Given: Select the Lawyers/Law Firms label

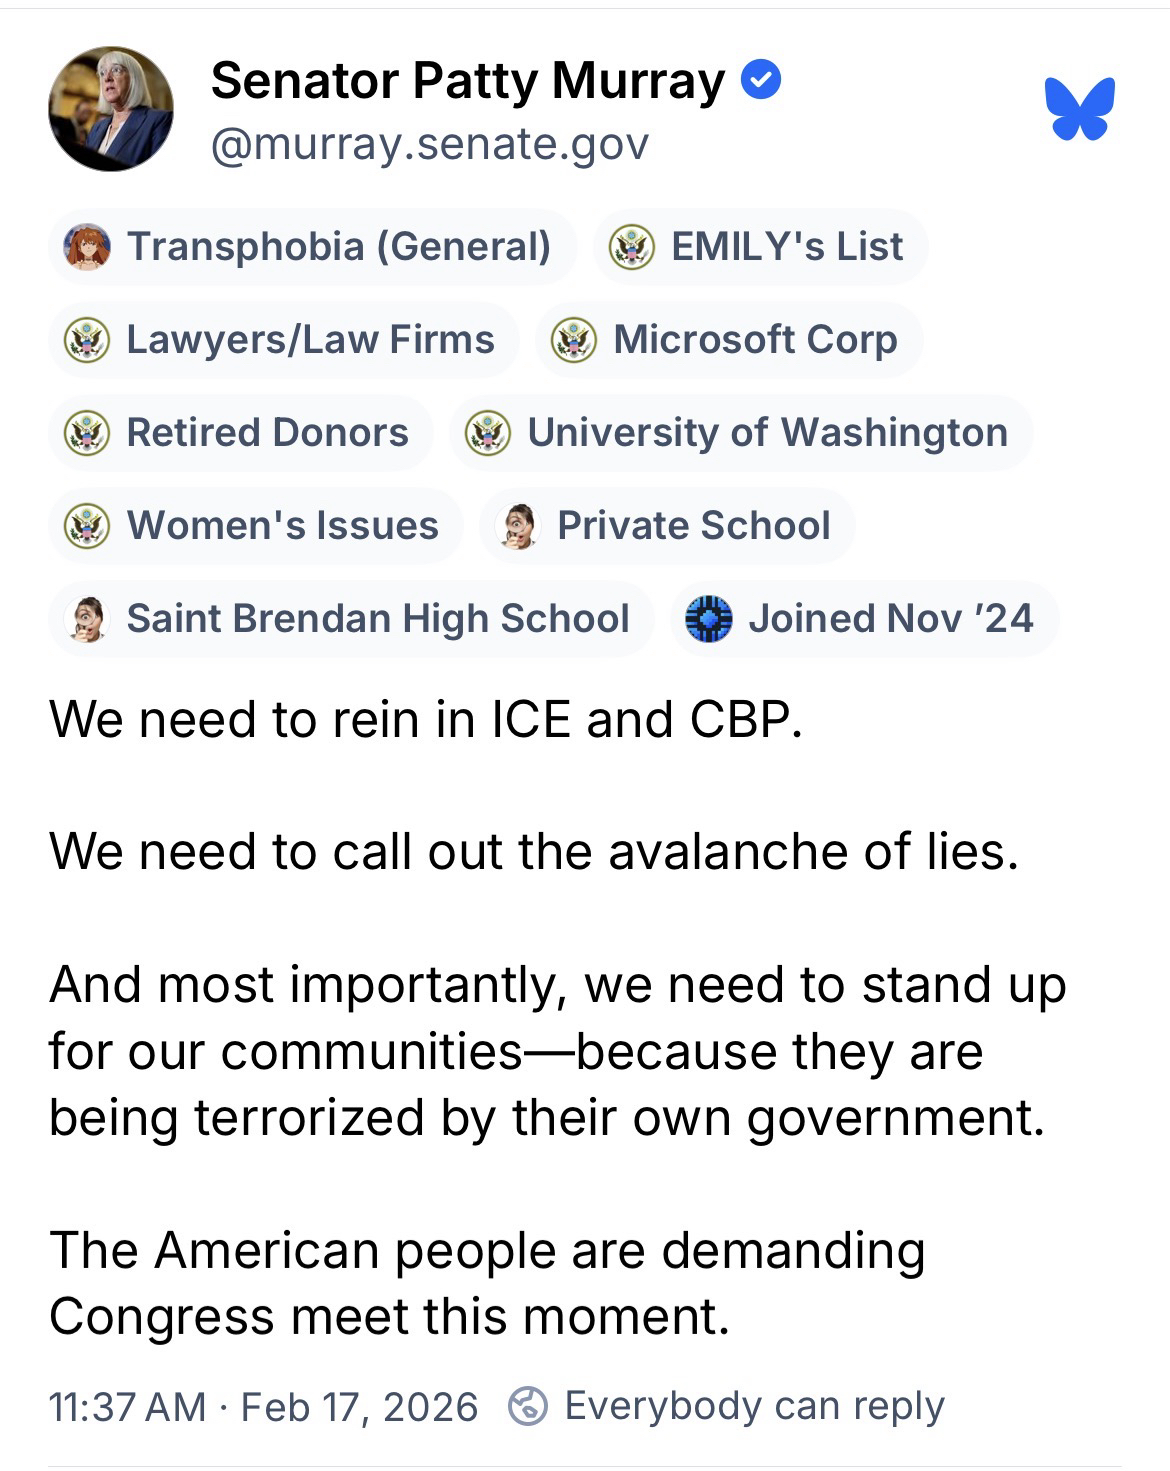Looking at the screenshot, I should [310, 340].
